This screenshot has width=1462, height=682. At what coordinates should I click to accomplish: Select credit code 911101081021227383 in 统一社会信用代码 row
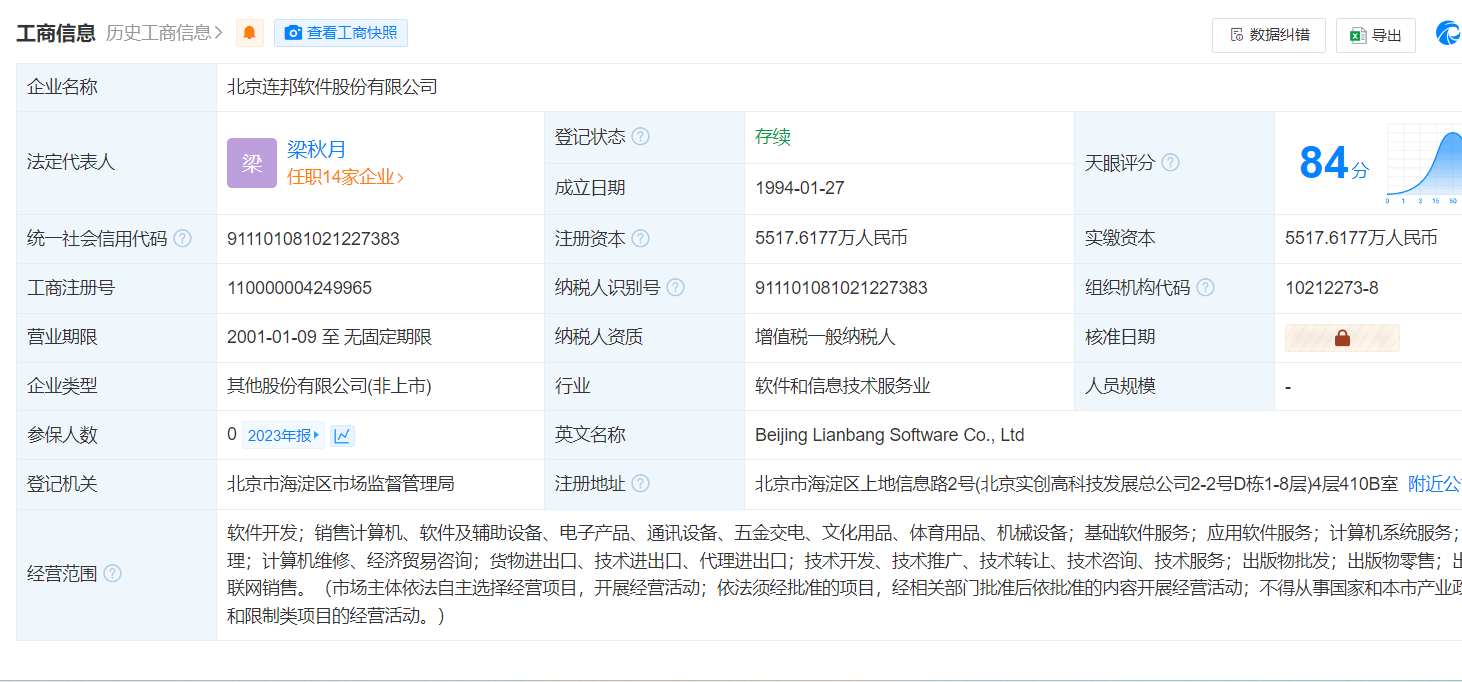click(313, 239)
